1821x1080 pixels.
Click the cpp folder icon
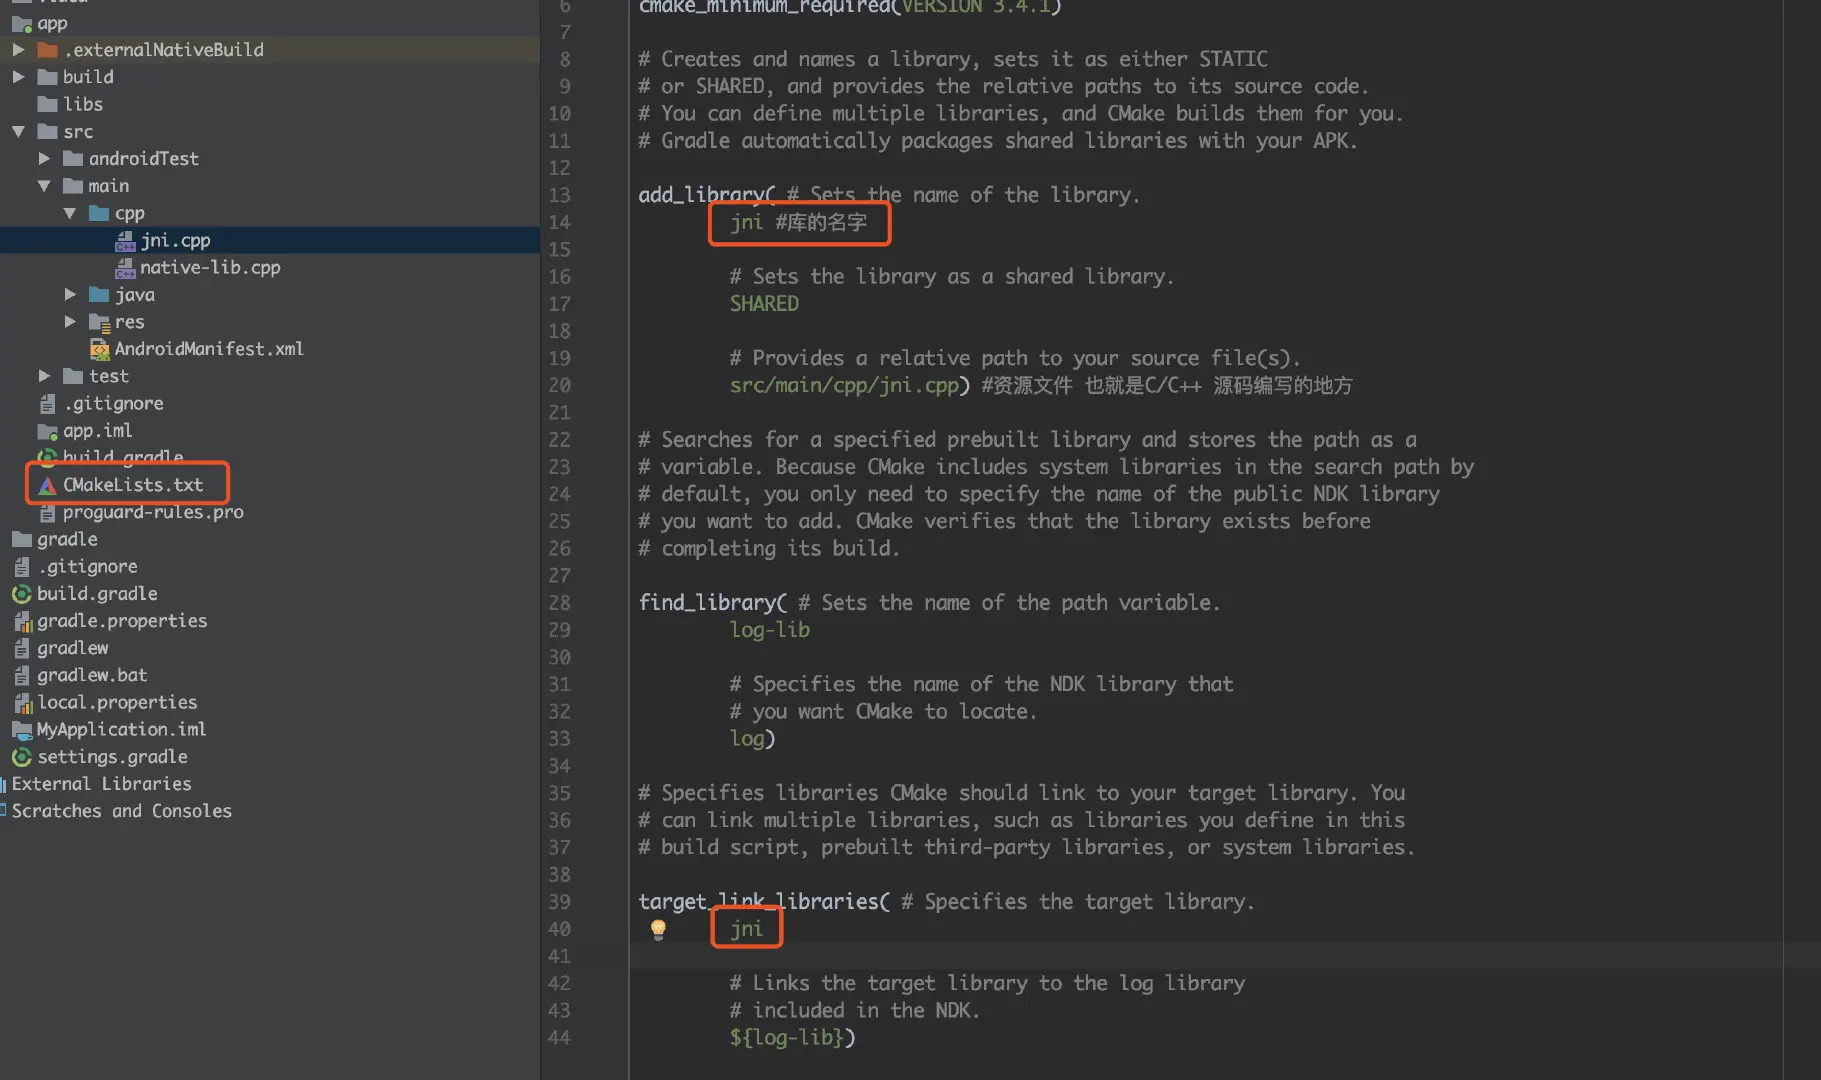coord(99,213)
